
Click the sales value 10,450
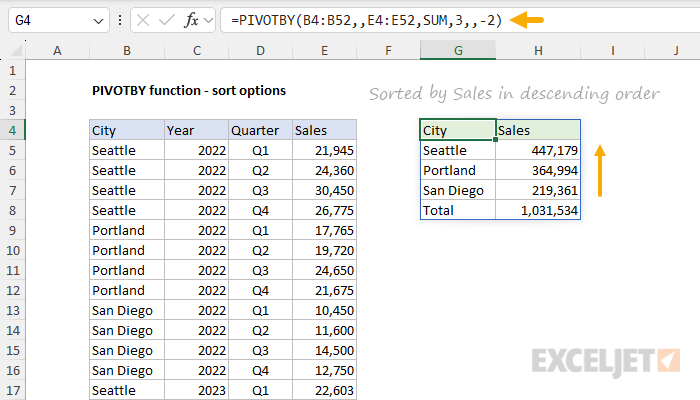pos(324,310)
